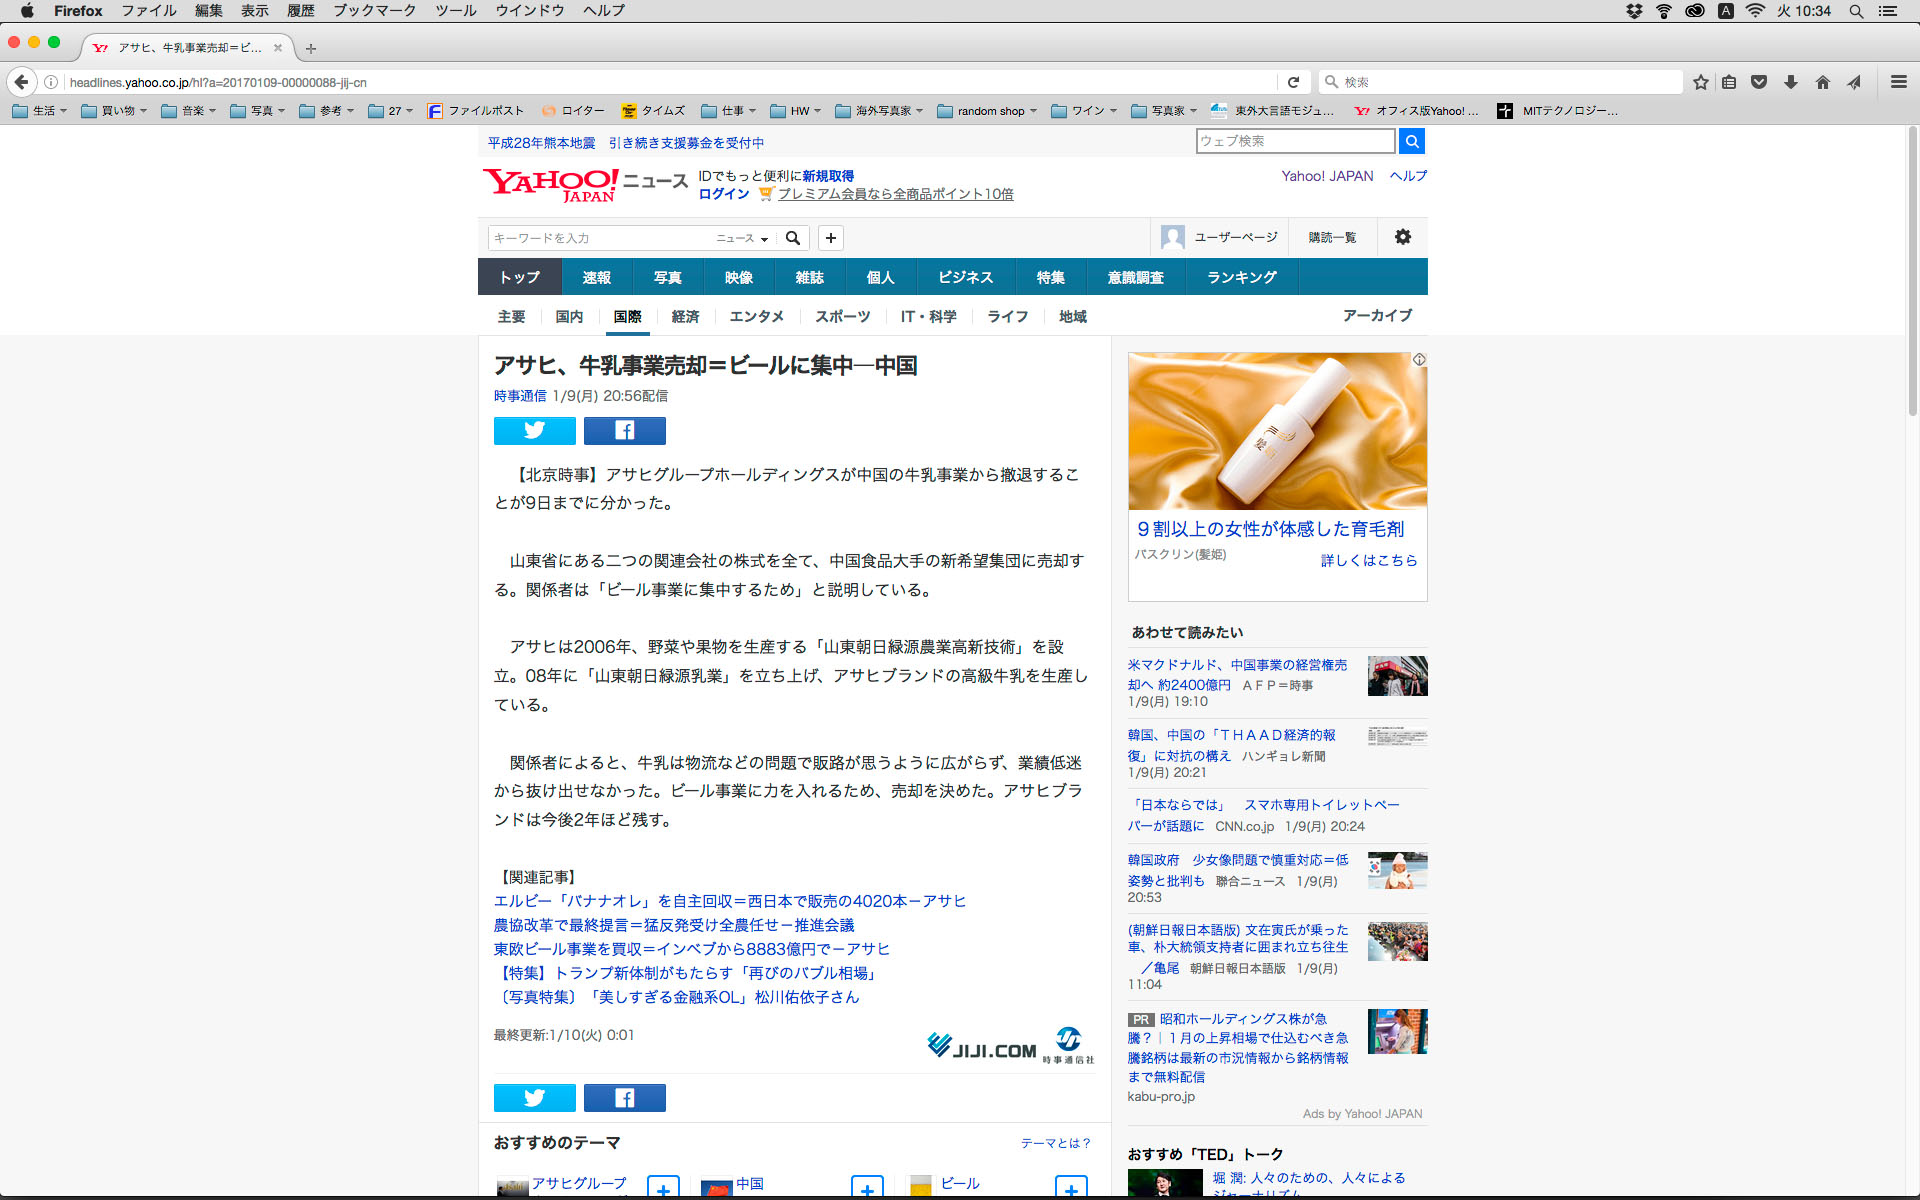The height and width of the screenshot is (1200, 1920).
Task: Bookmark this page with star icon
Action: click(x=1700, y=82)
